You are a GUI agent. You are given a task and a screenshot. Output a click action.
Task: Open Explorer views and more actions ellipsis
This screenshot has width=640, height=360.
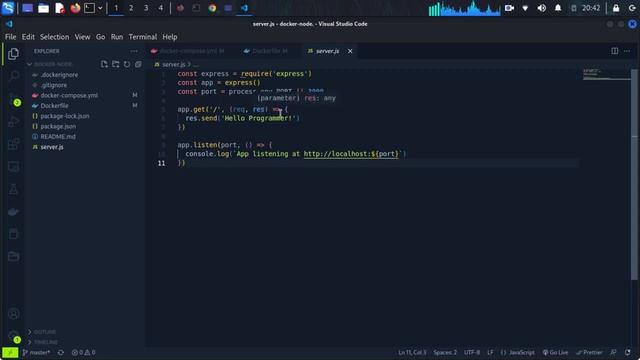[134, 51]
